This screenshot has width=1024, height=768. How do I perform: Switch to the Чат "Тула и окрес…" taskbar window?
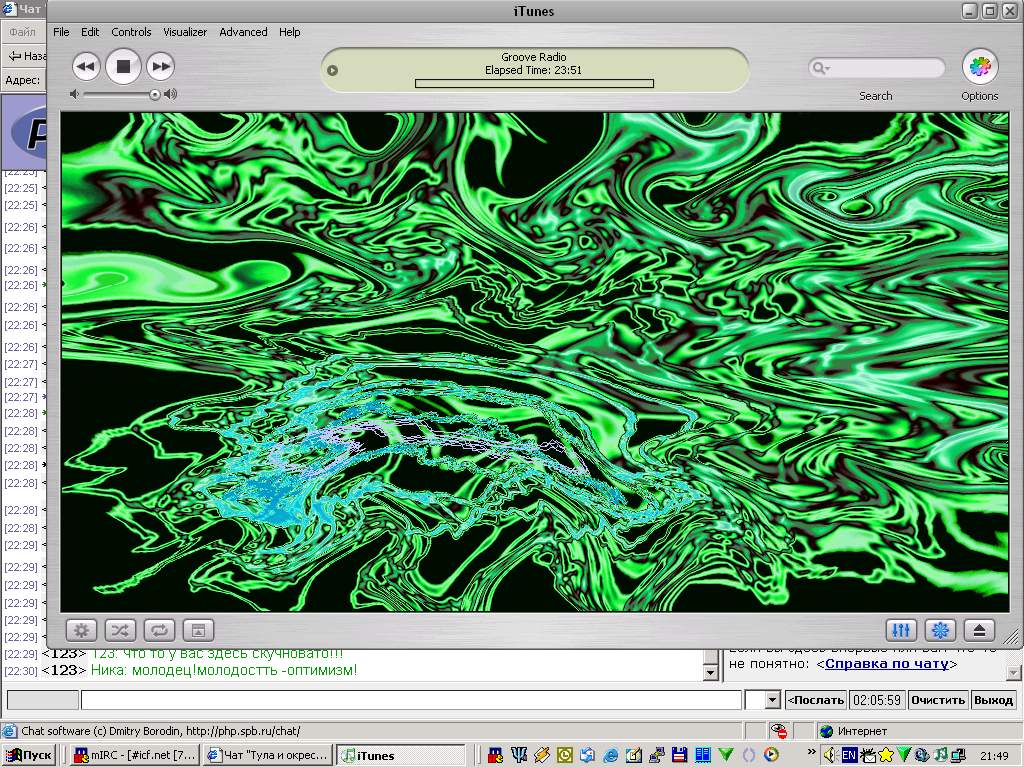[x=268, y=756]
